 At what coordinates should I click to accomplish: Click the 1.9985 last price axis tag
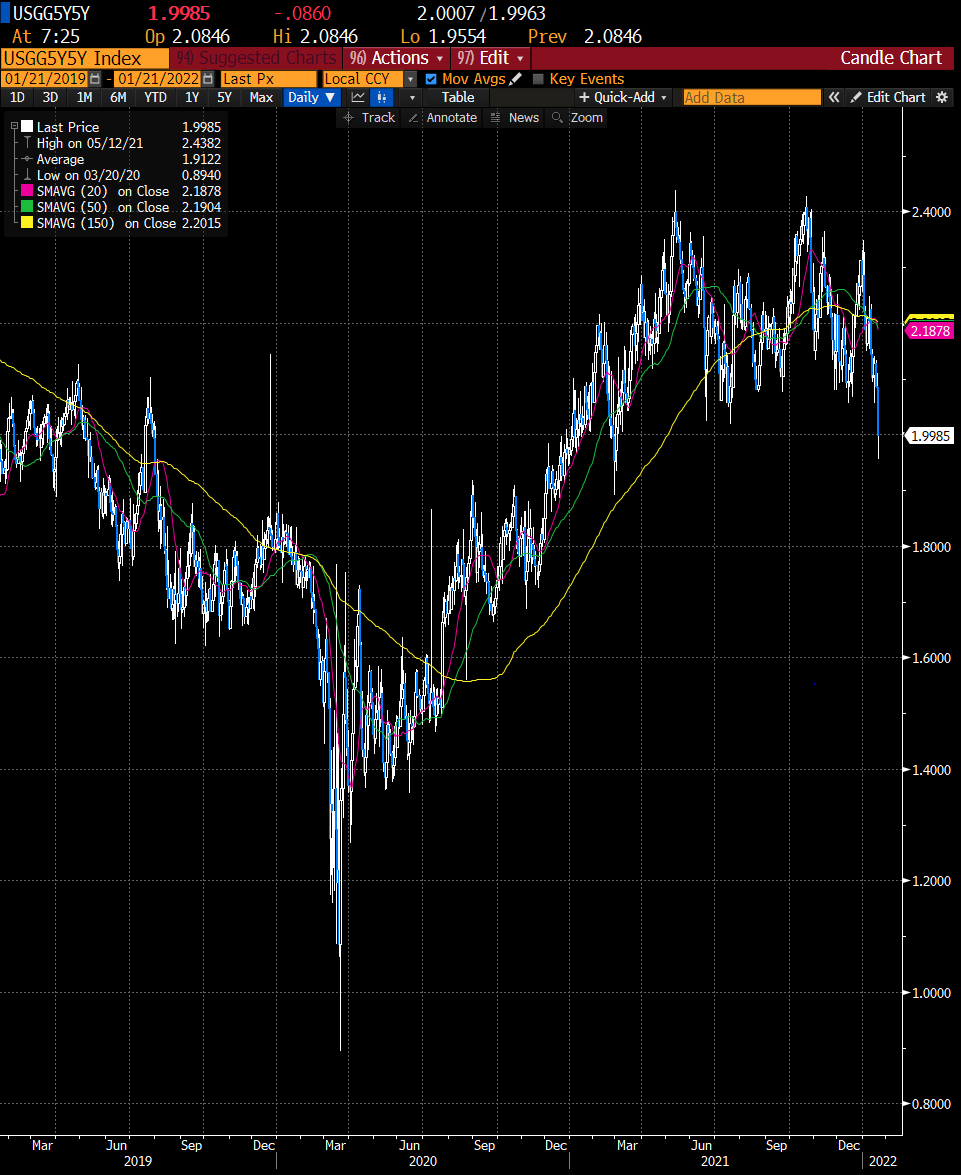point(930,436)
